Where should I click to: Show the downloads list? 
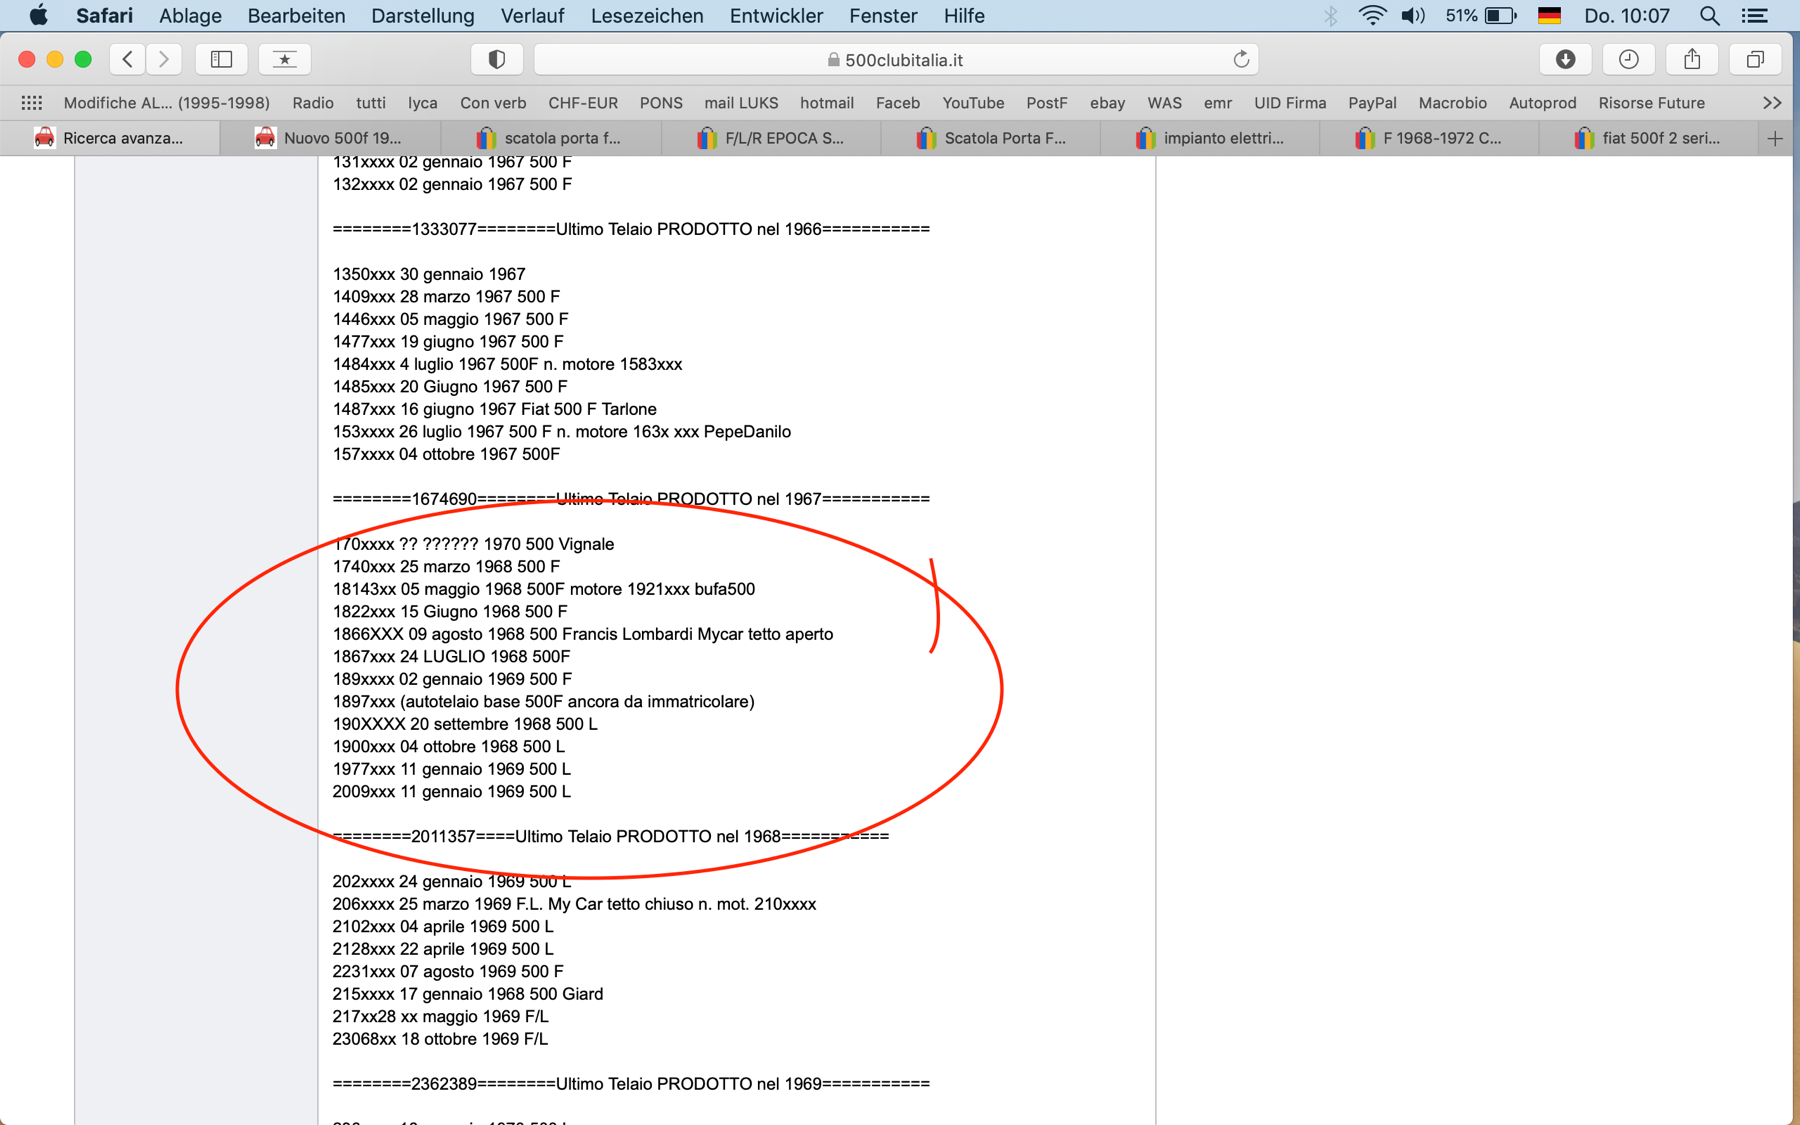[x=1566, y=59]
